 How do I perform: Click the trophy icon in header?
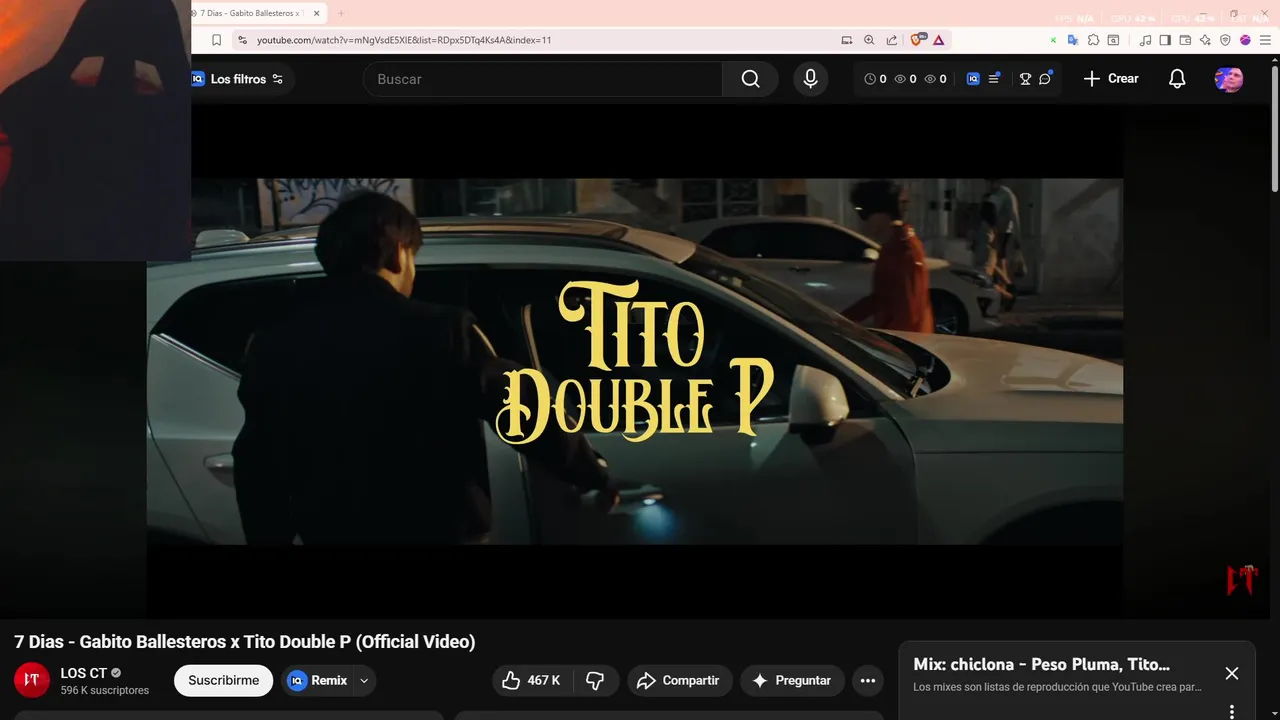[1025, 79]
